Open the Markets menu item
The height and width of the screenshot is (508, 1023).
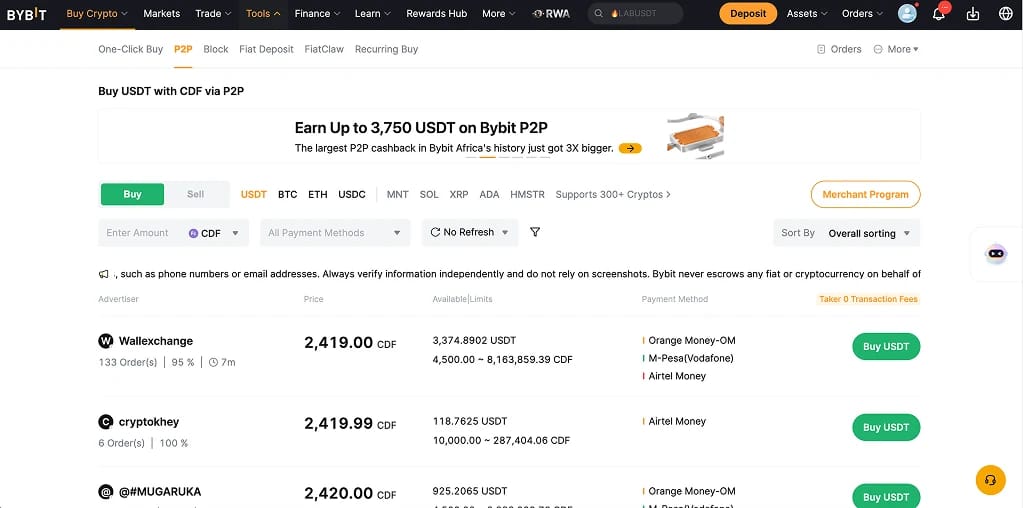(x=162, y=14)
